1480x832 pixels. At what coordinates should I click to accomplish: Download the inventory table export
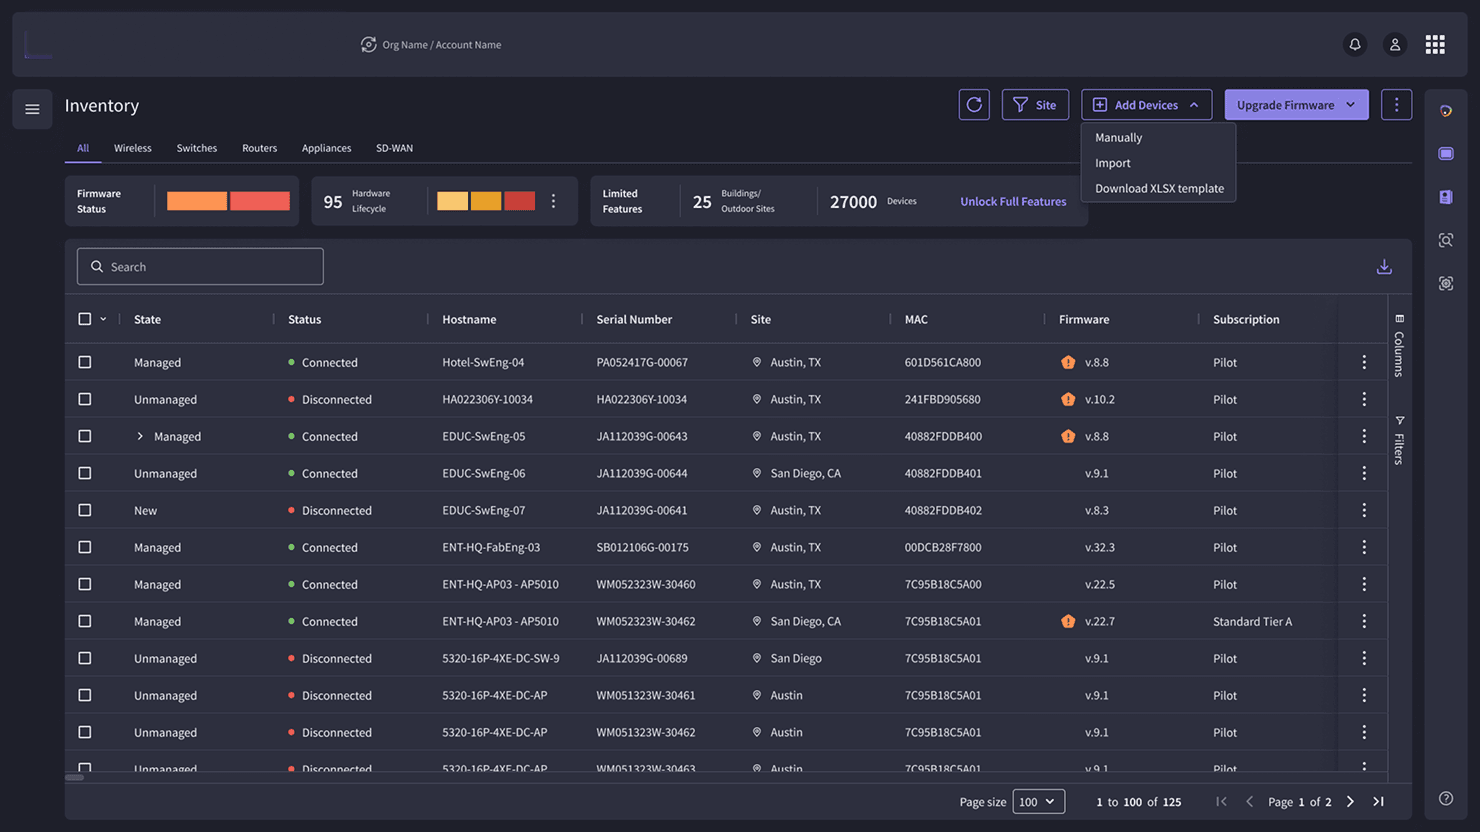(x=1384, y=267)
